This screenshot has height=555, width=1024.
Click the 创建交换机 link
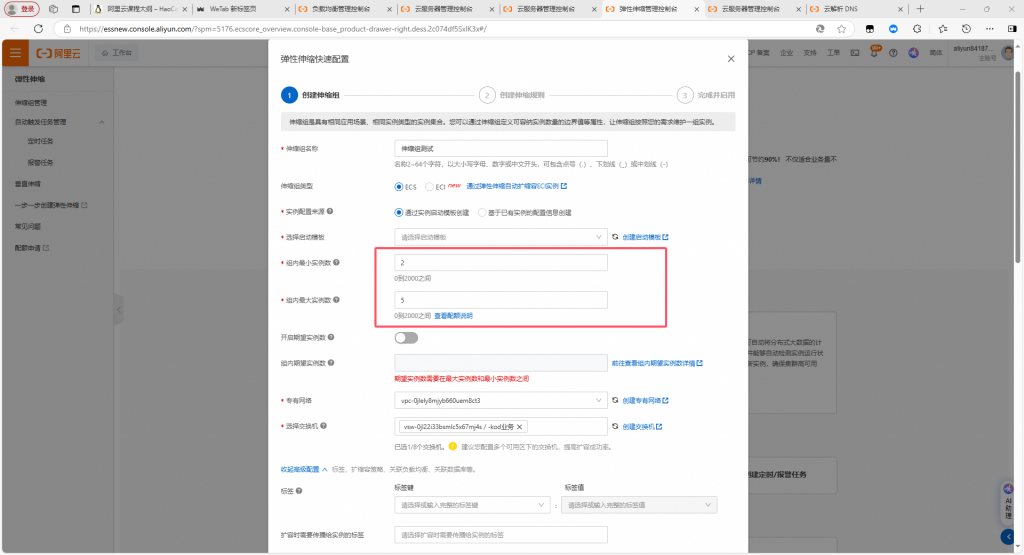[642, 426]
